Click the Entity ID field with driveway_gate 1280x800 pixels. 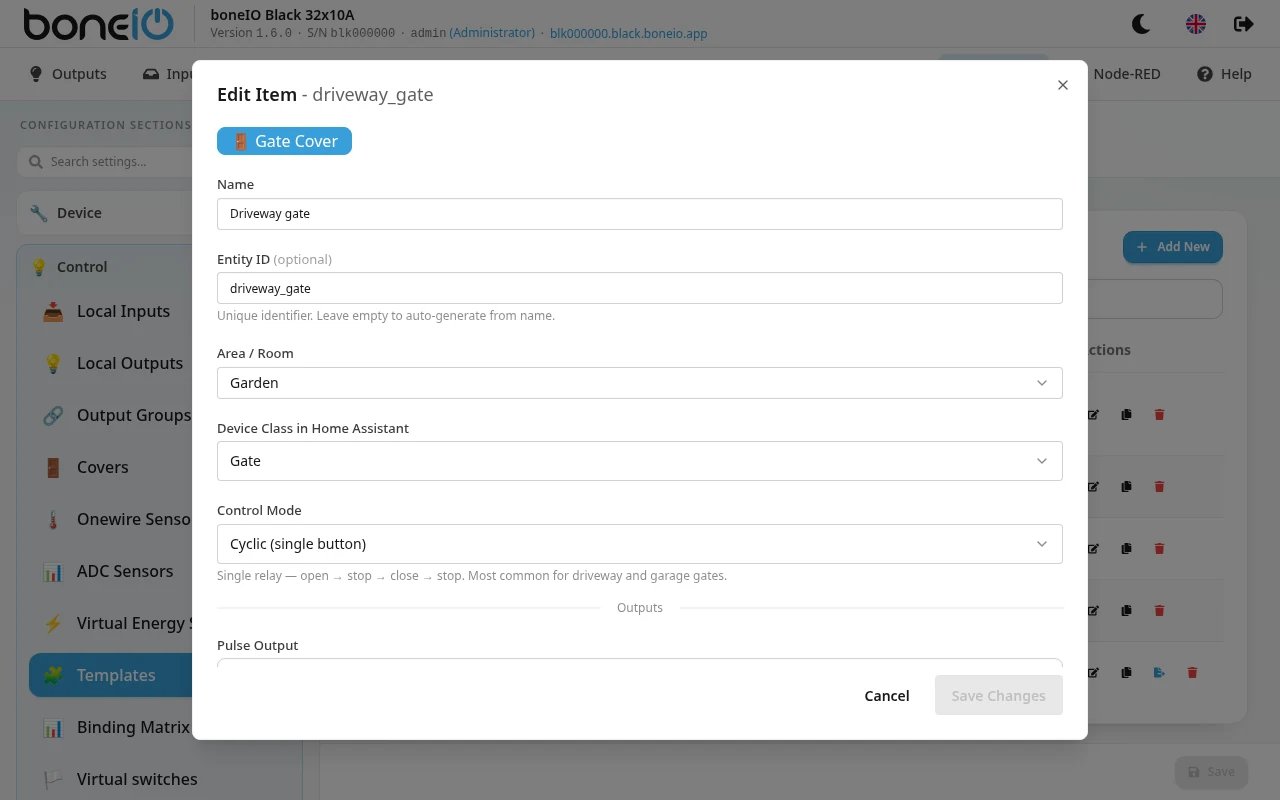[639, 288]
